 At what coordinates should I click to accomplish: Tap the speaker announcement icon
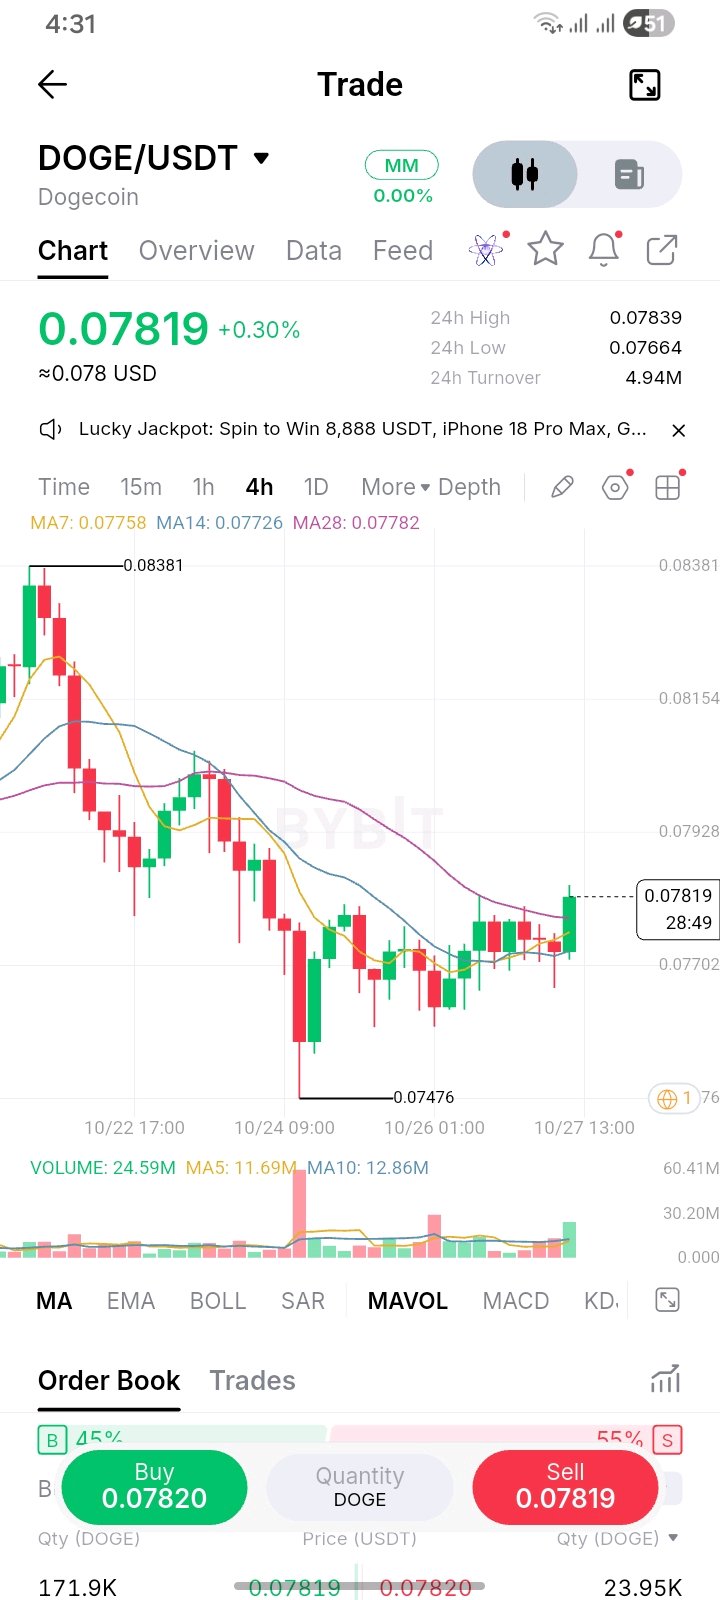[50, 430]
